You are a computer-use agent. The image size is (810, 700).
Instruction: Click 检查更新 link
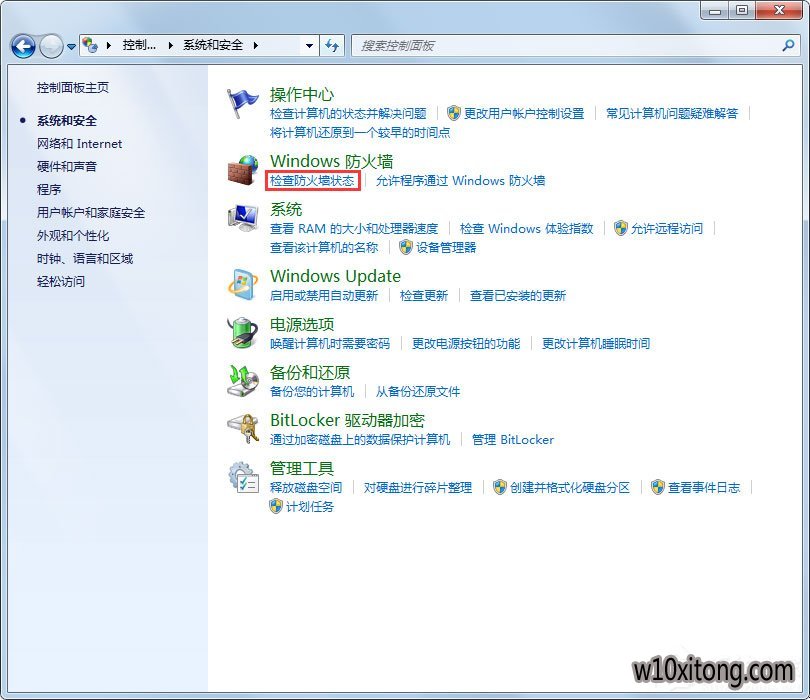point(424,295)
